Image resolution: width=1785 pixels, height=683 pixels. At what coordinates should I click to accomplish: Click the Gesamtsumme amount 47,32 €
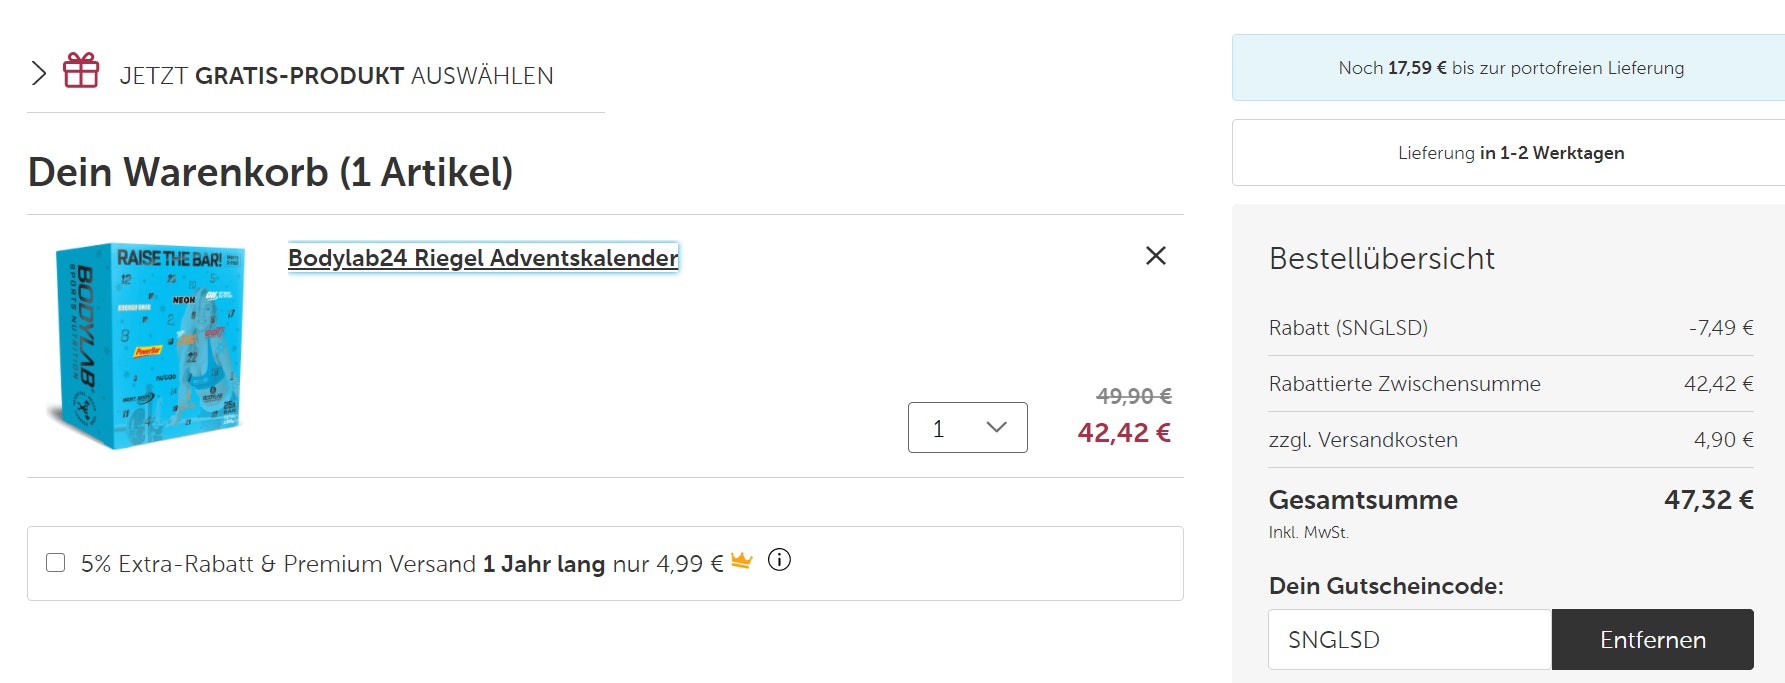[1708, 500]
